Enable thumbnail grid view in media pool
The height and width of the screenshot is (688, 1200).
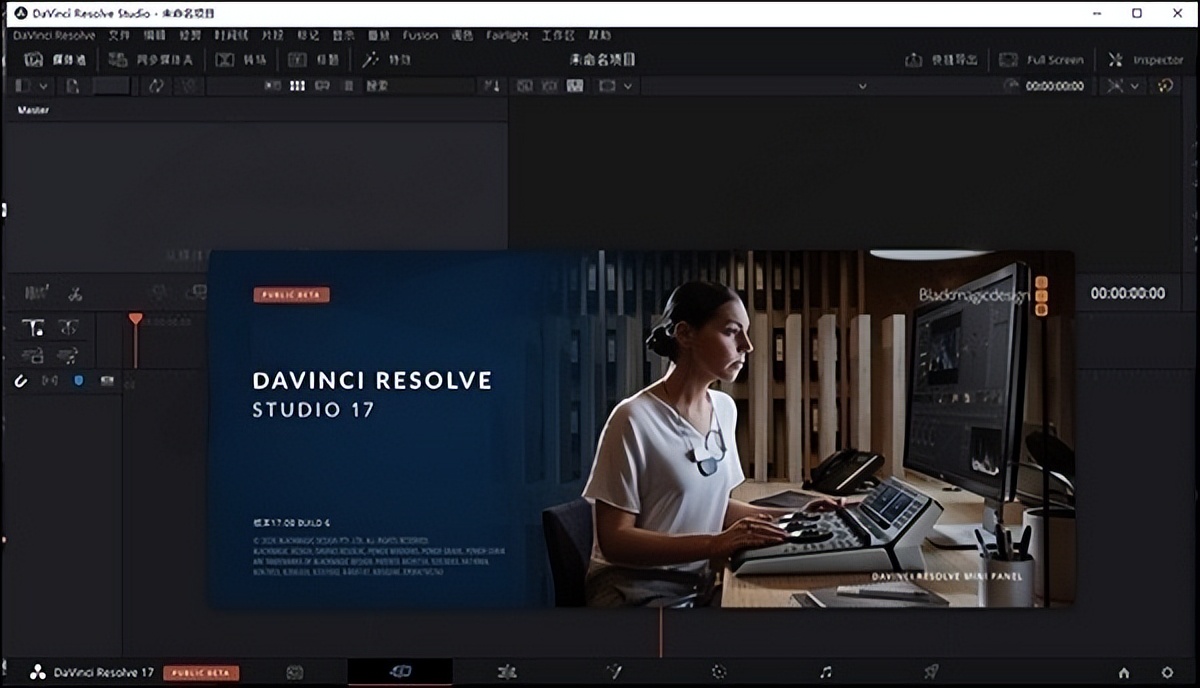296,86
